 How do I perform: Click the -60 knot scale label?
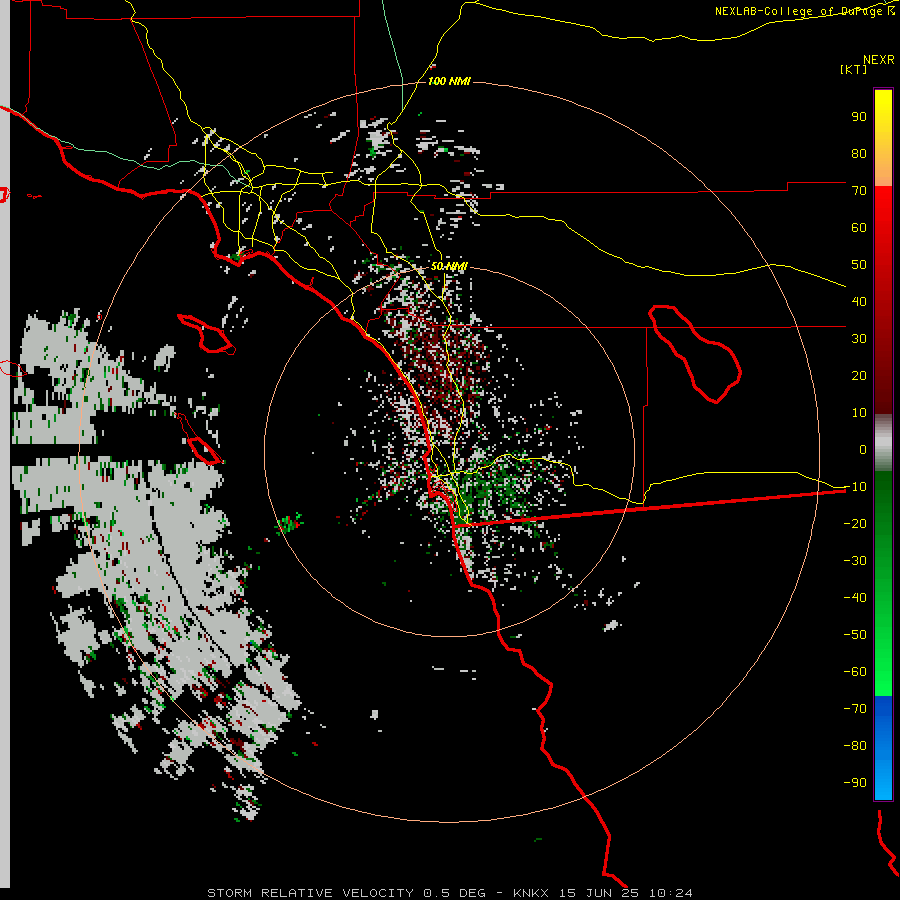[x=855, y=672]
